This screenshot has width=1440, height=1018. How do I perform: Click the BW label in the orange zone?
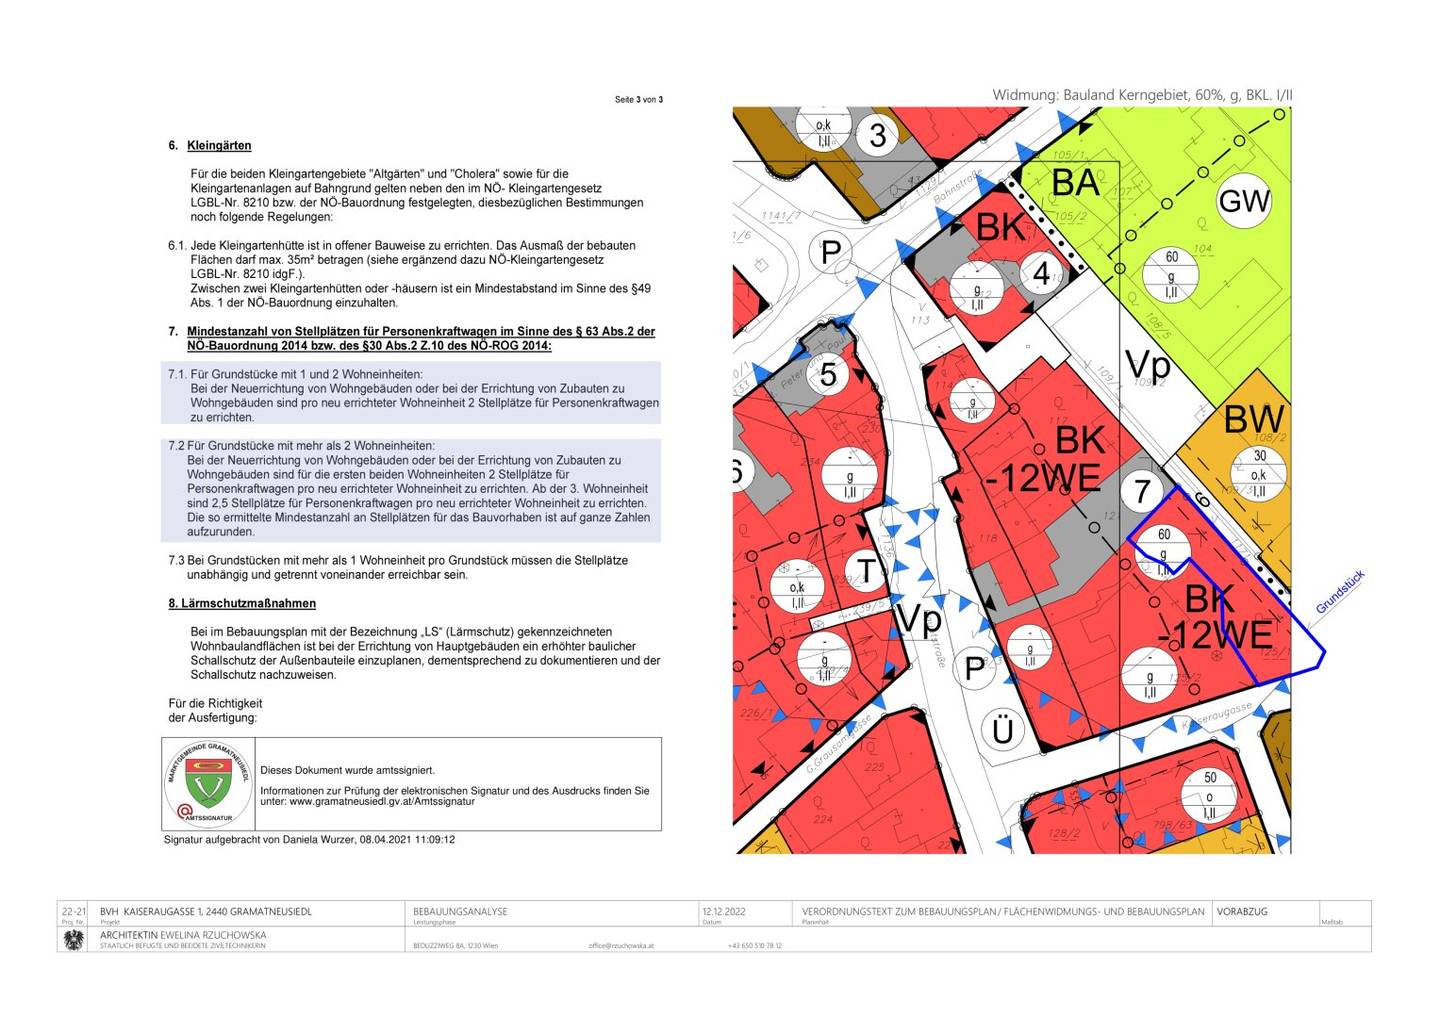tap(1254, 420)
